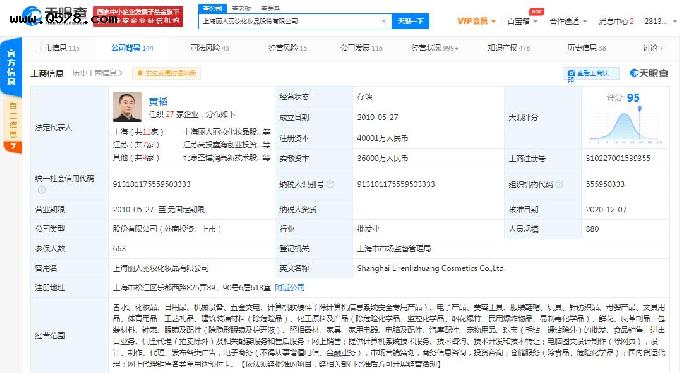
Task: Select the approval date 2020-12-07
Action: [x=606, y=209]
